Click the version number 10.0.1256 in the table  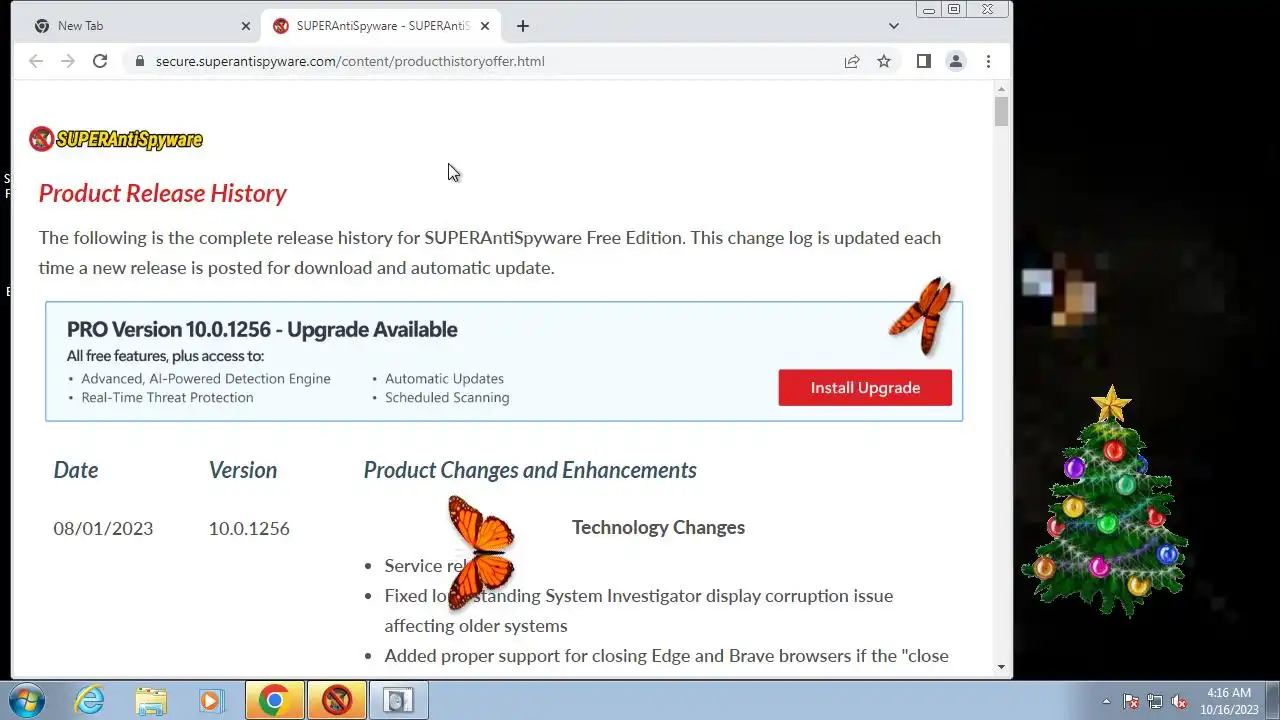click(249, 529)
